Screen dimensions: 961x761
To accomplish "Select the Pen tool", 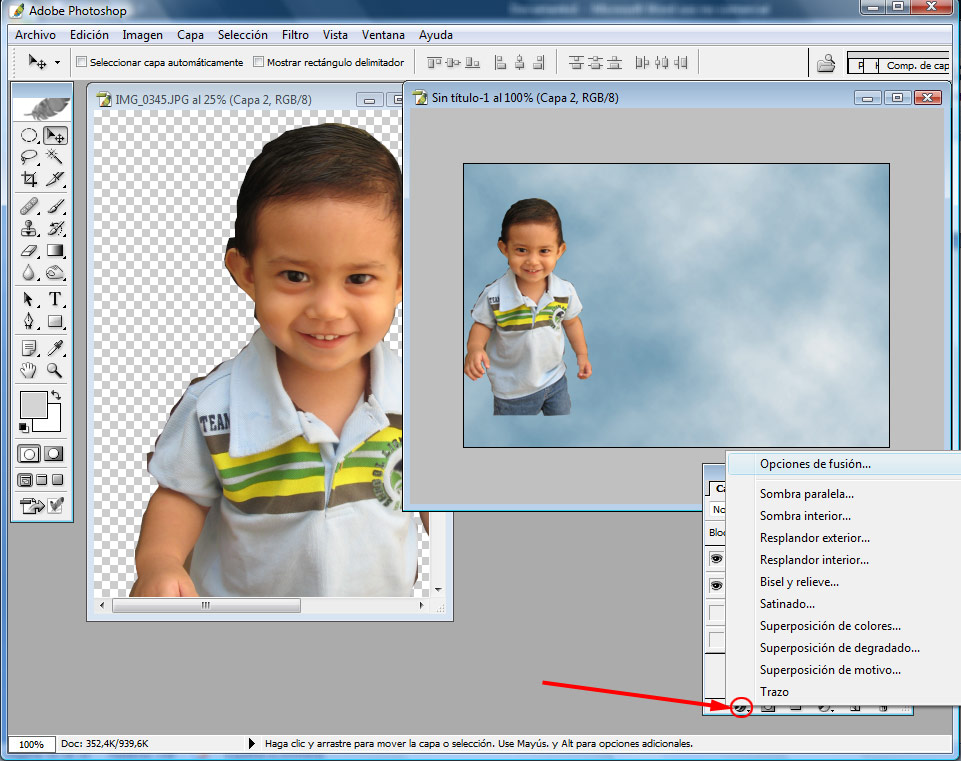I will tap(29, 321).
